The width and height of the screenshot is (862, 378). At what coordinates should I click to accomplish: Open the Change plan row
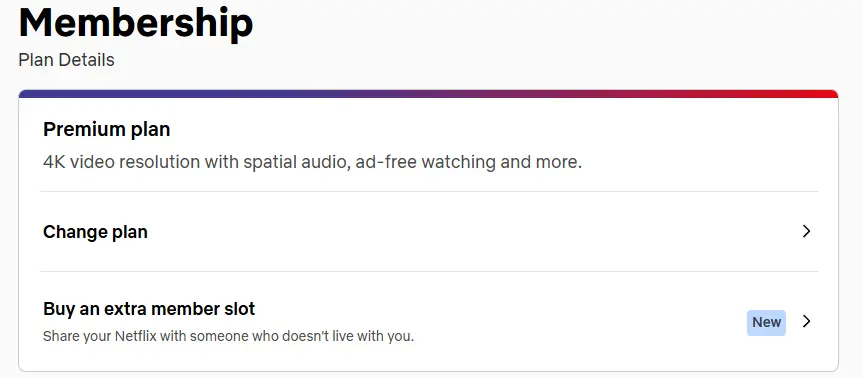coord(429,232)
